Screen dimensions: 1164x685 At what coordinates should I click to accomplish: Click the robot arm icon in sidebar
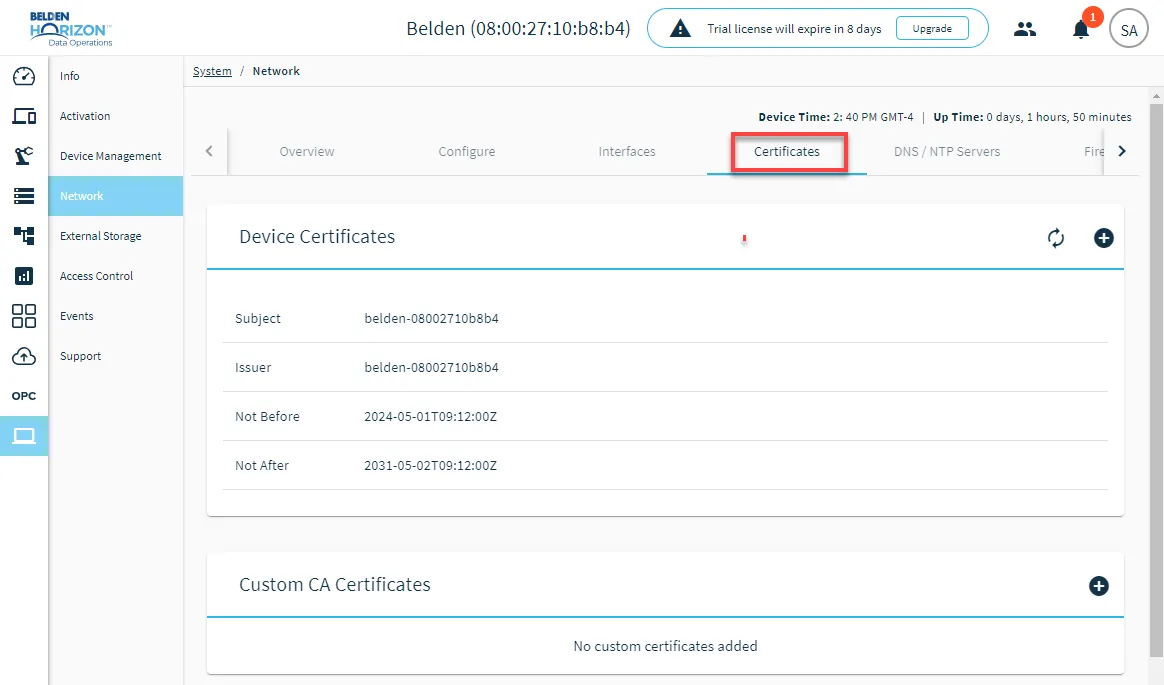click(x=24, y=156)
